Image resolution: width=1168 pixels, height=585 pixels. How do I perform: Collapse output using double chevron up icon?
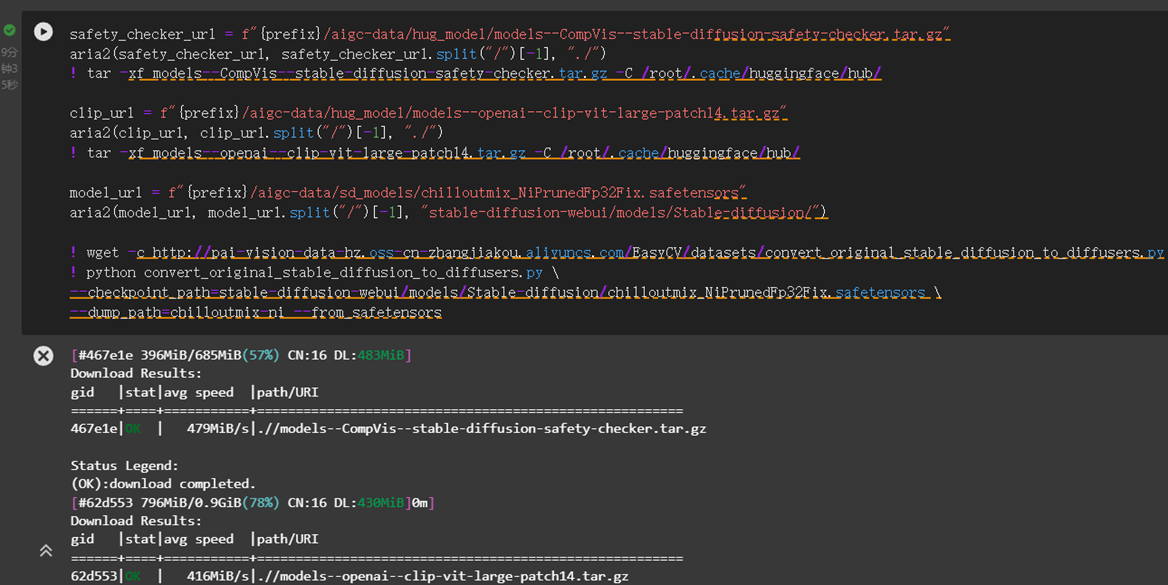(x=45, y=551)
